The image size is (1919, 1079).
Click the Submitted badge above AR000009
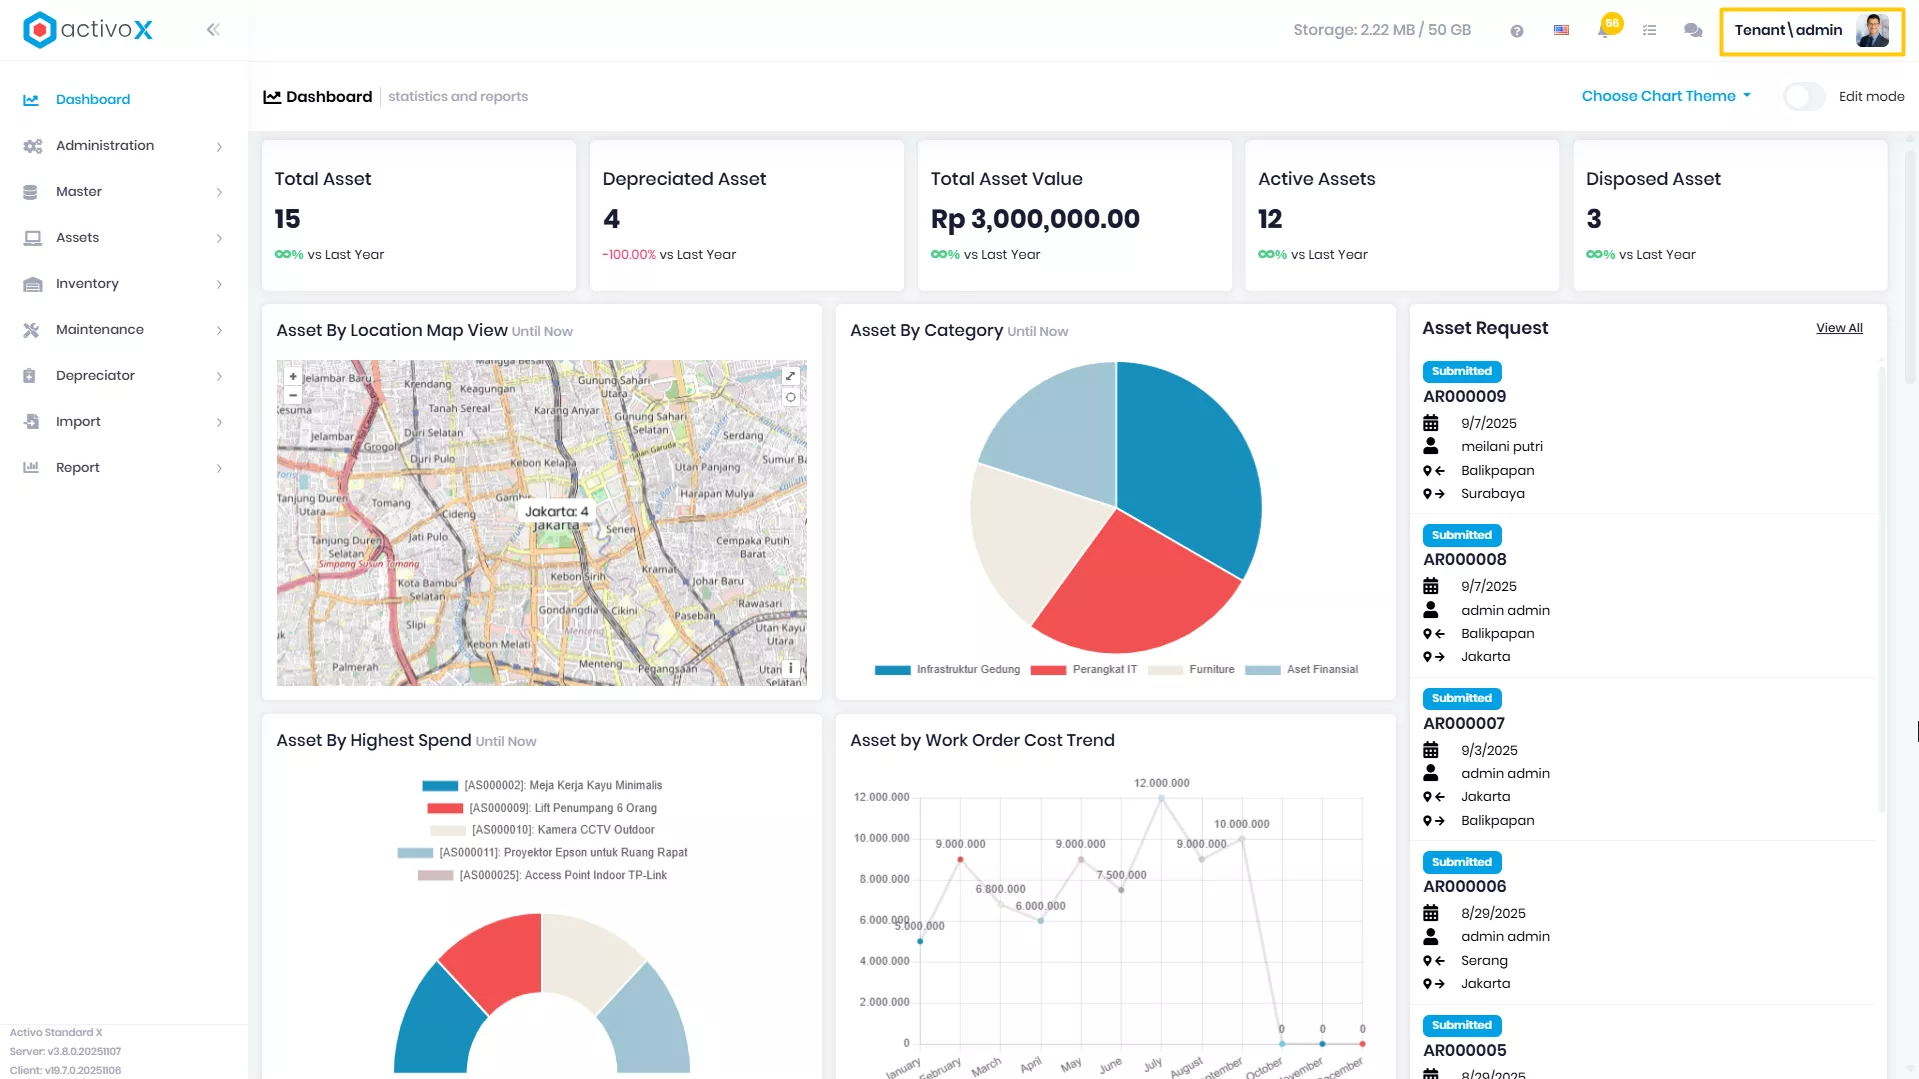coord(1462,372)
